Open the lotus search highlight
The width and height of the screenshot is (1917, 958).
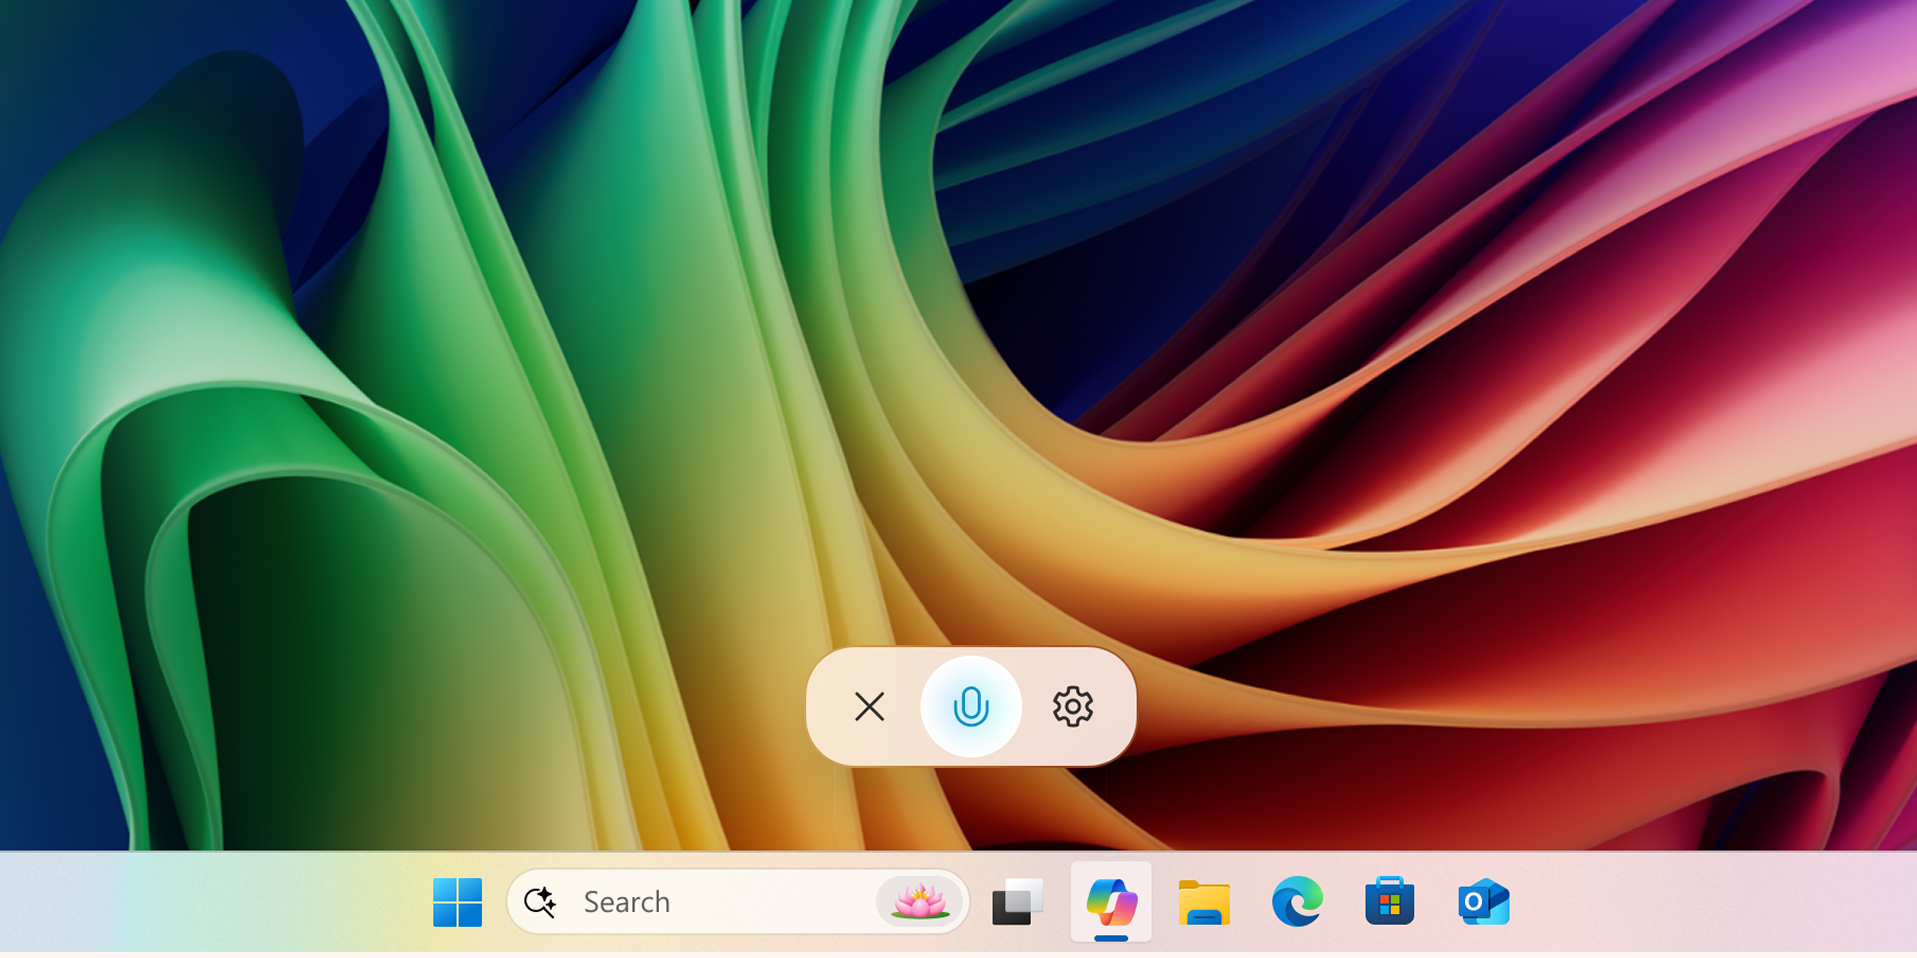click(x=919, y=902)
